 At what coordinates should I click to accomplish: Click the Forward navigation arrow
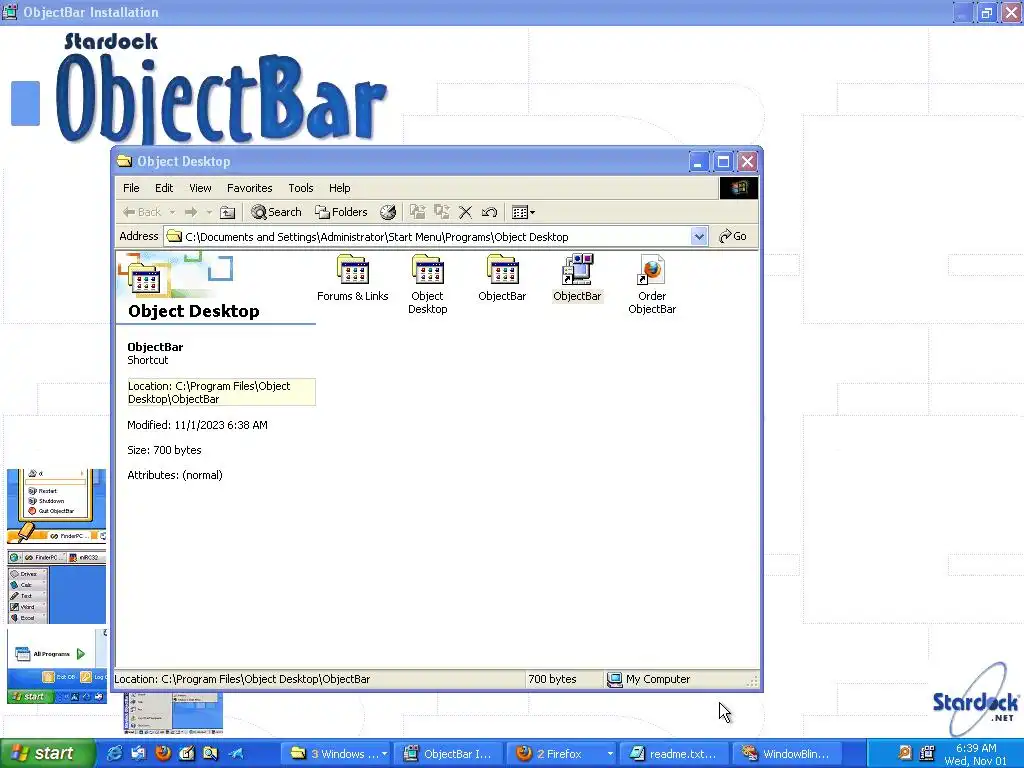[191, 212]
